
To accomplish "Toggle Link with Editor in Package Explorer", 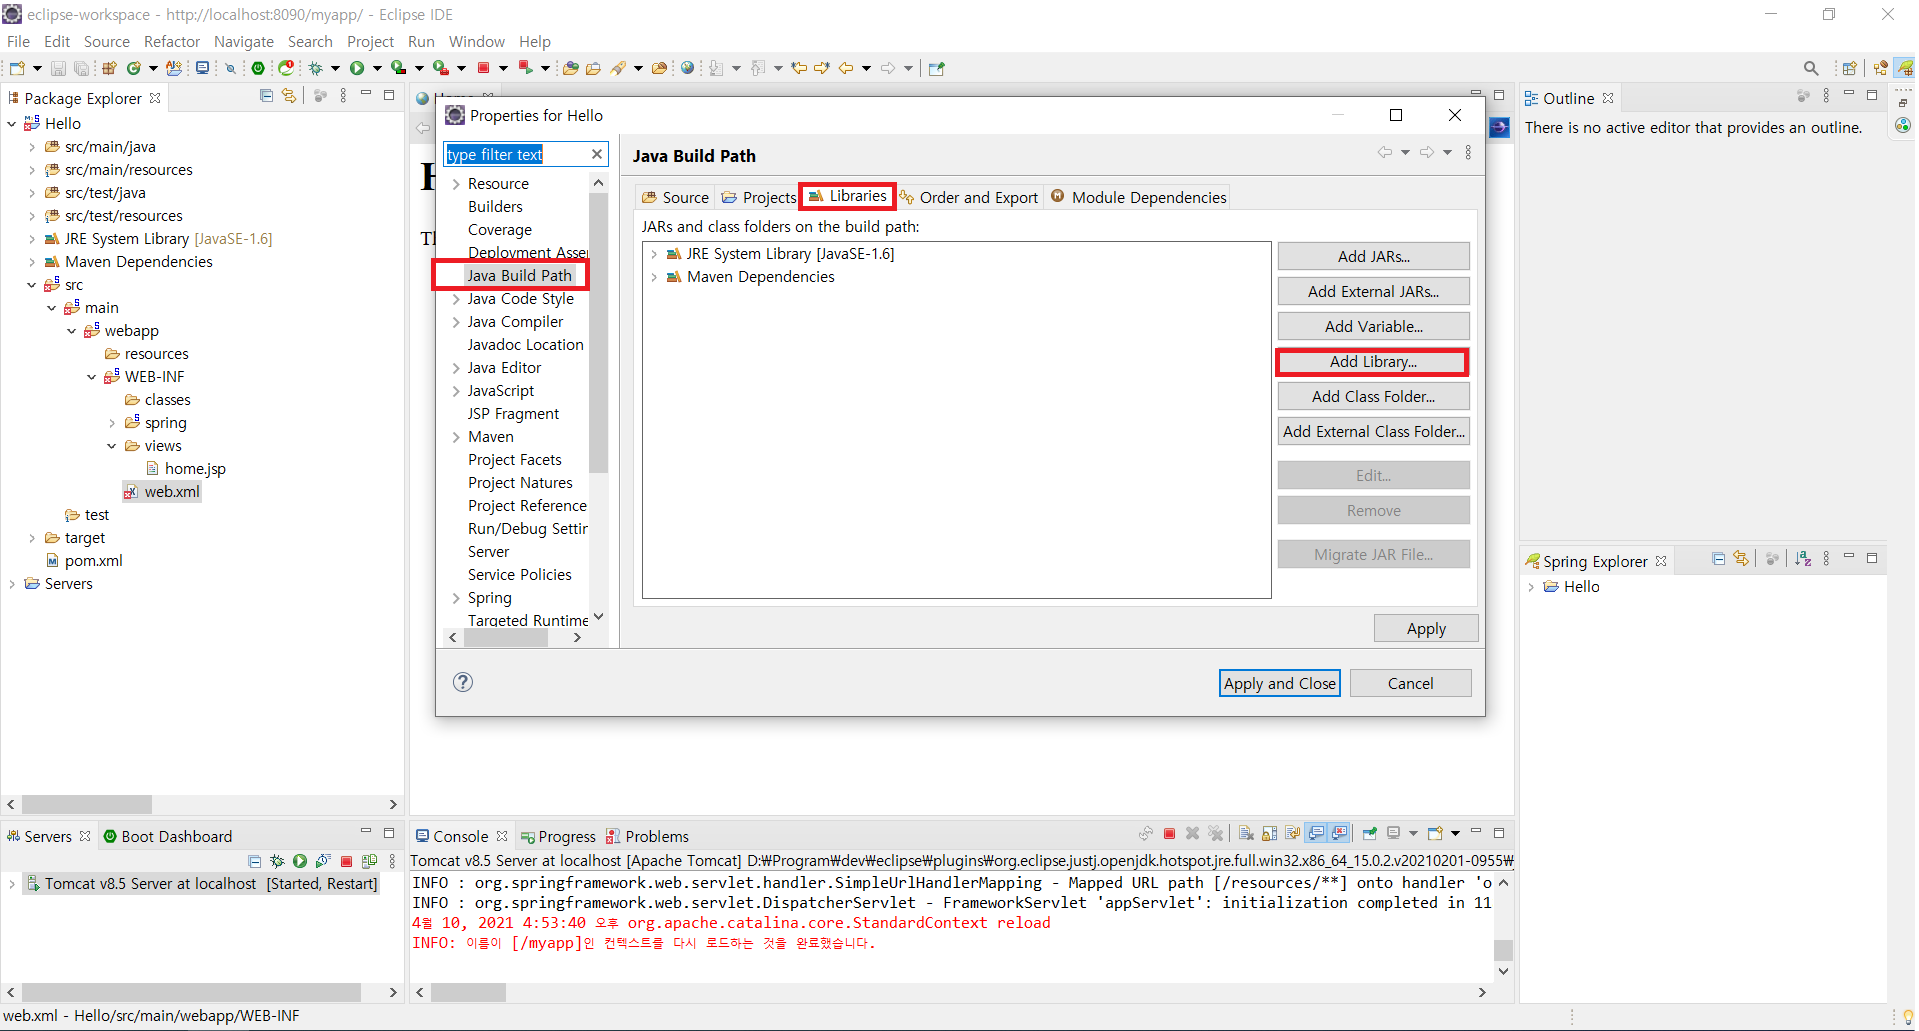I will [x=289, y=96].
